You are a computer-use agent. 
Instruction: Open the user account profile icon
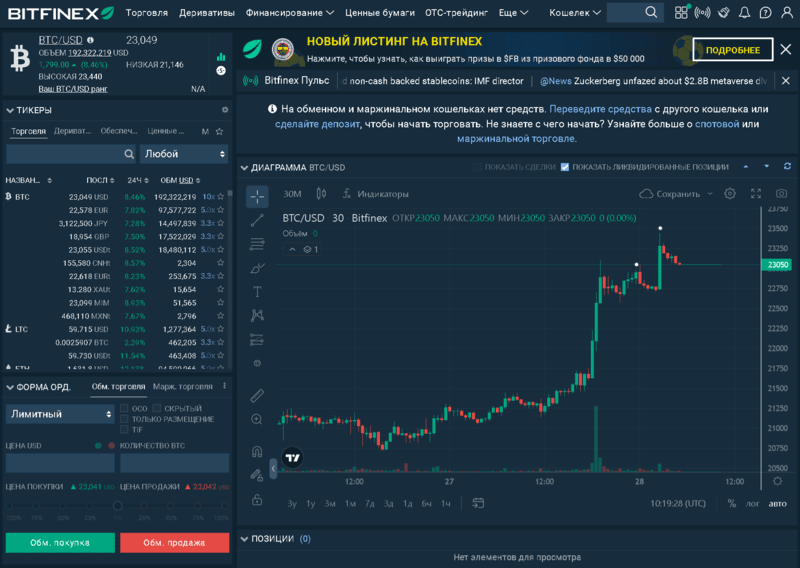(787, 13)
